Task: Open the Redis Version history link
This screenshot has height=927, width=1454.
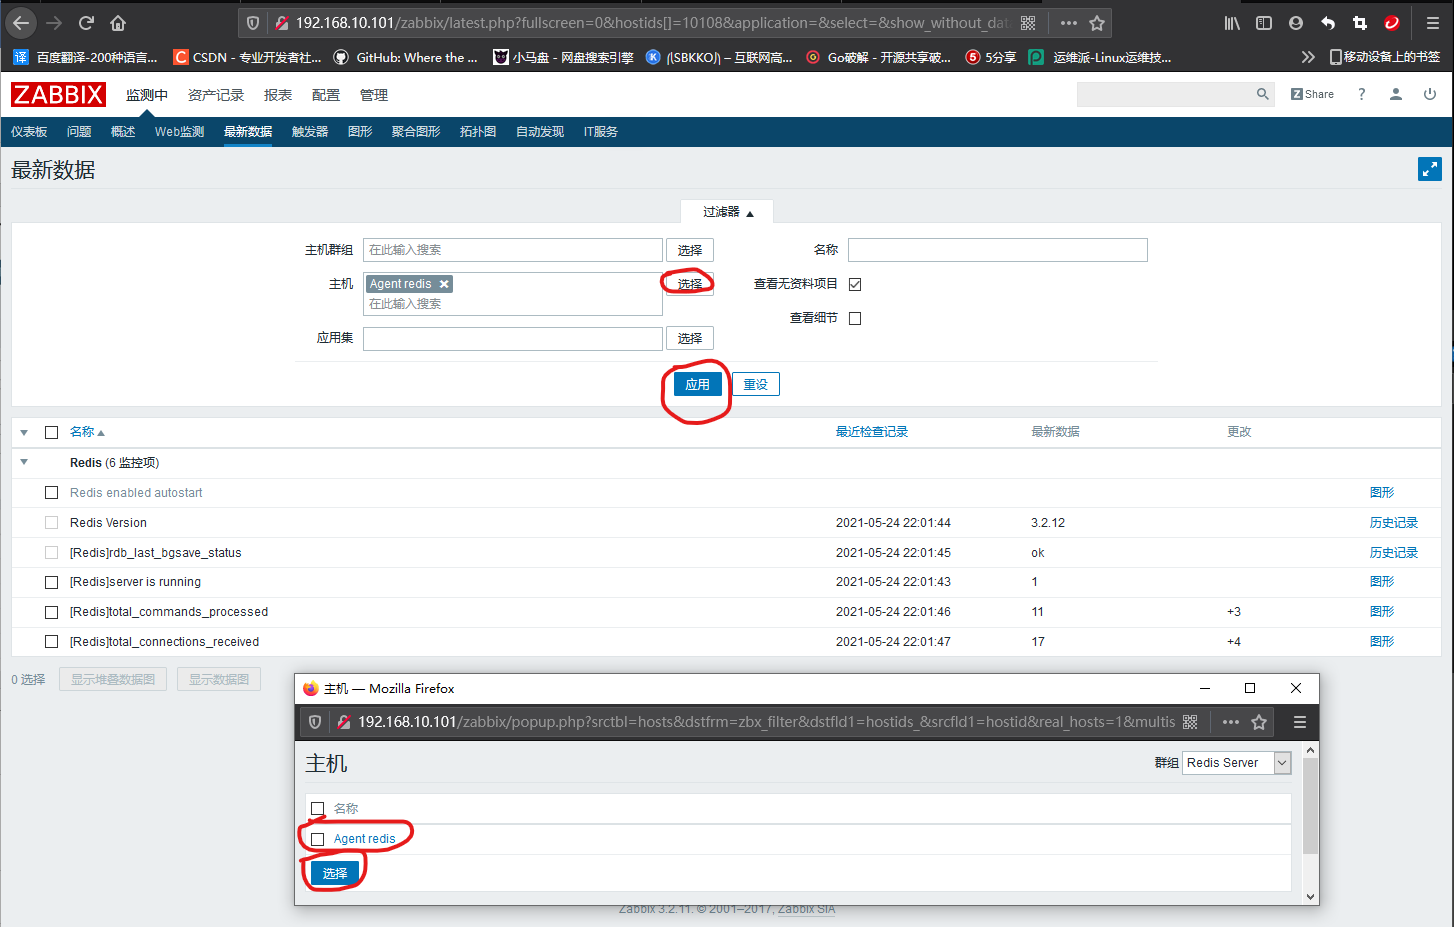Action: click(x=1394, y=522)
